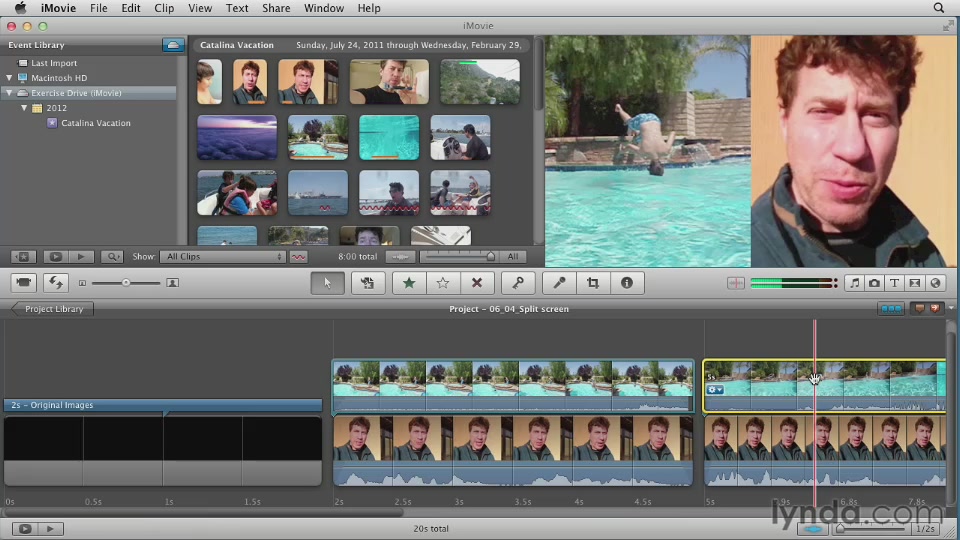The width and height of the screenshot is (960, 540).
Task: Toggle the orange chapter marker button
Action: pos(934,309)
